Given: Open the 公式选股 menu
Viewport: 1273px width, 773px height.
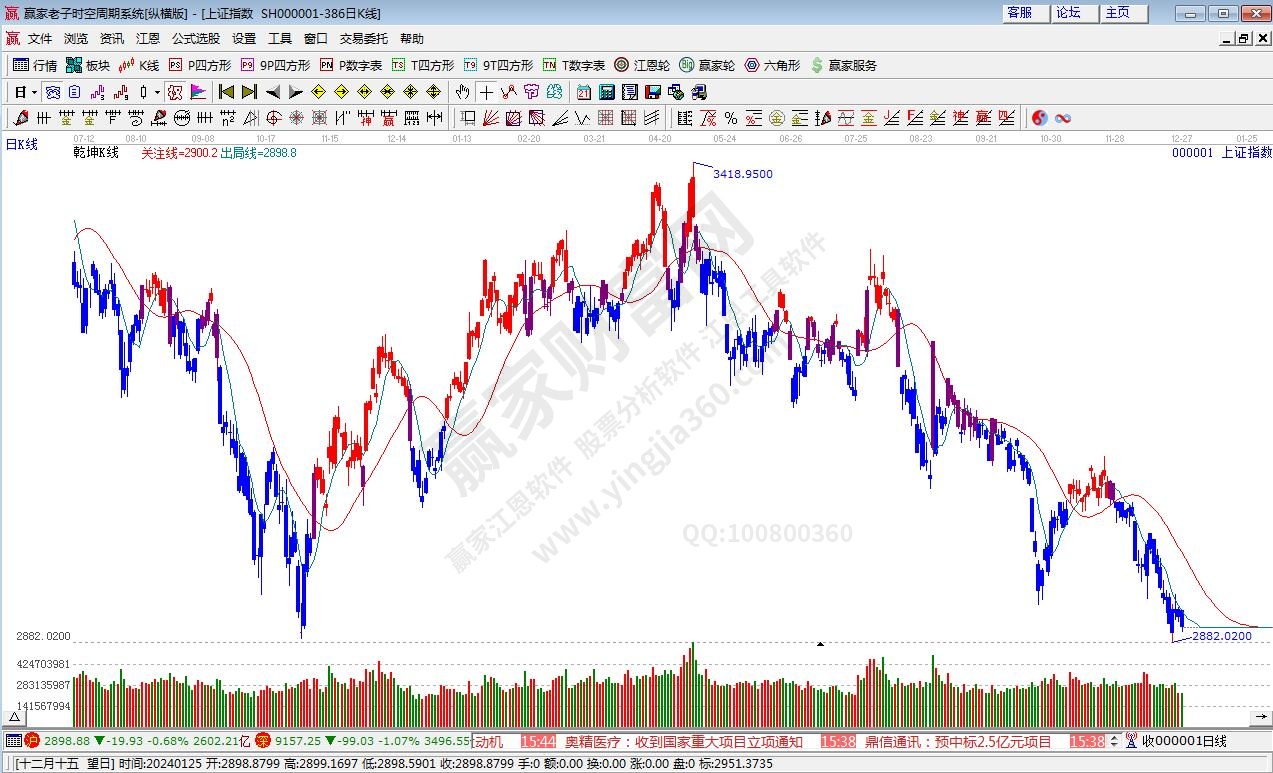Looking at the screenshot, I should pos(196,38).
